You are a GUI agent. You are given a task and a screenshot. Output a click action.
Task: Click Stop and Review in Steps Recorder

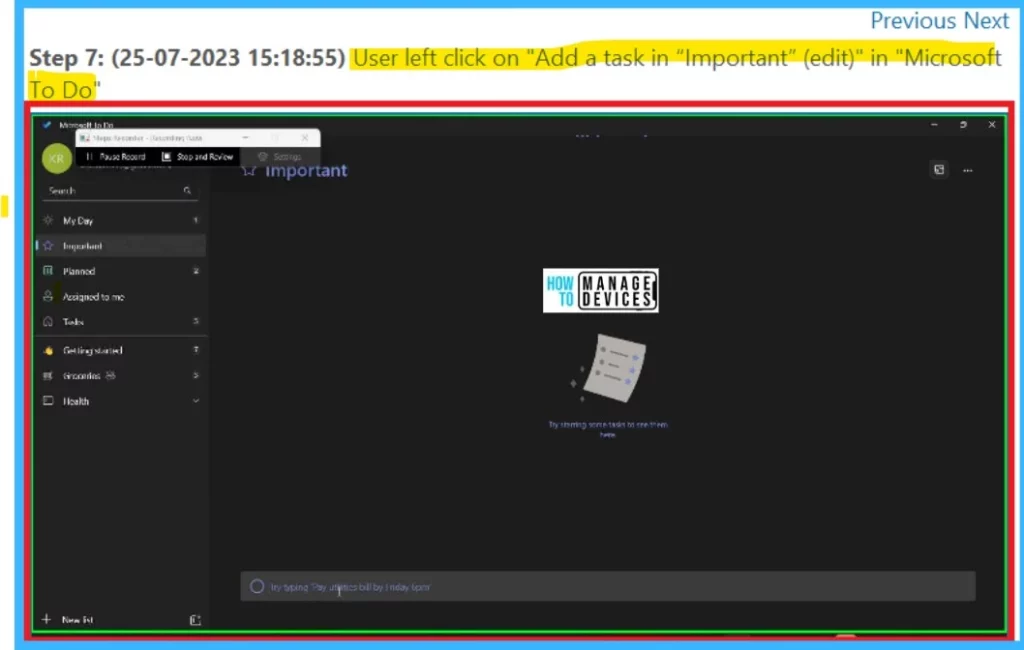tap(197, 157)
